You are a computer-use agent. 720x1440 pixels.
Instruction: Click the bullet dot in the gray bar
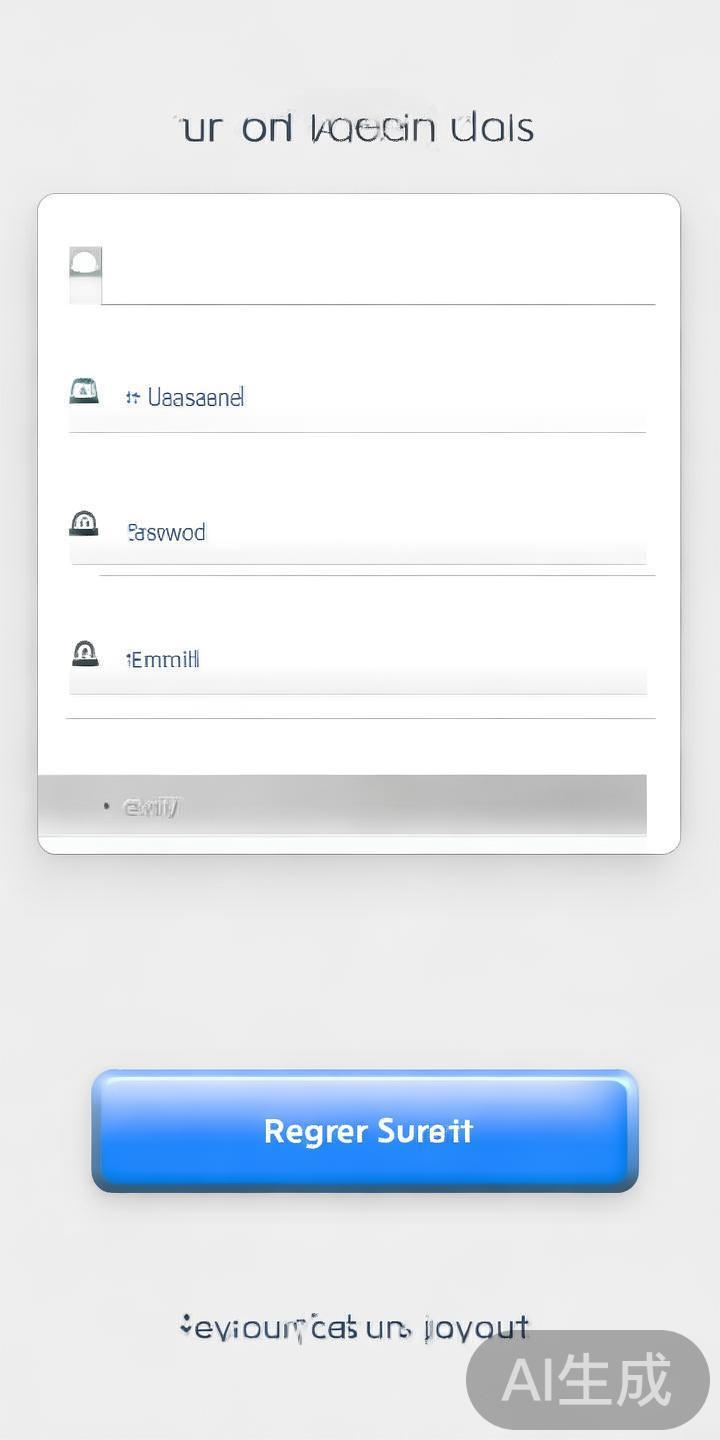[x=106, y=805]
